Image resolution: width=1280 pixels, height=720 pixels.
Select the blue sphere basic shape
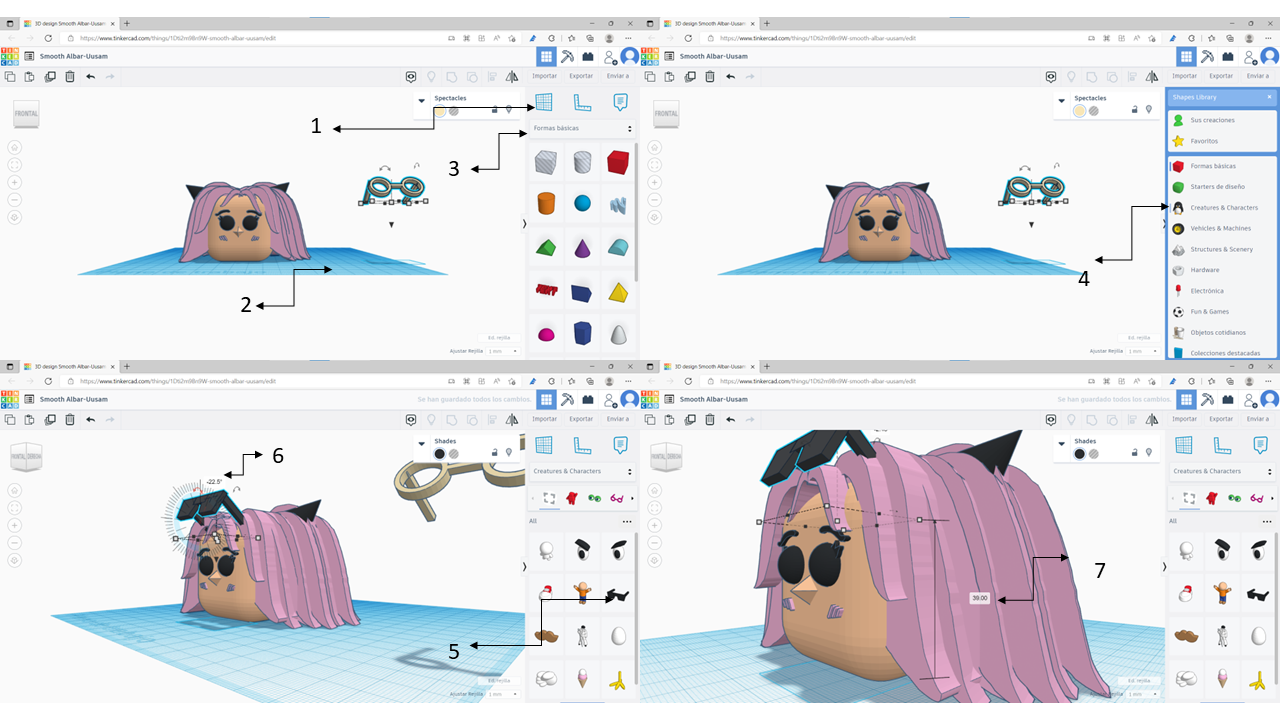582,203
